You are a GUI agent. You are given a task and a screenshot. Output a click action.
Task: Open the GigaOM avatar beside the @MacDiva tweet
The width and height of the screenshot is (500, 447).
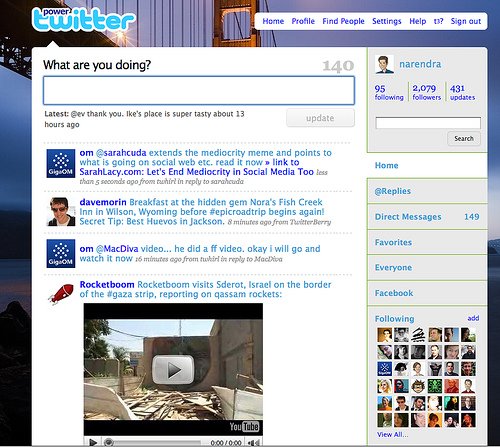click(61, 253)
